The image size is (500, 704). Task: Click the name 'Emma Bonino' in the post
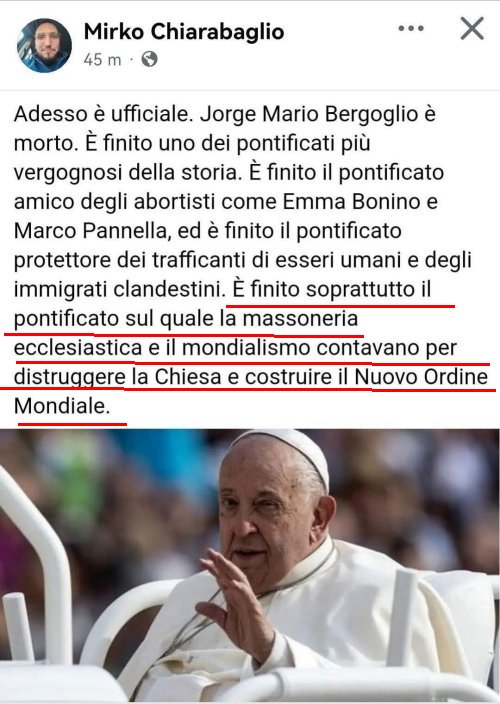351,202
